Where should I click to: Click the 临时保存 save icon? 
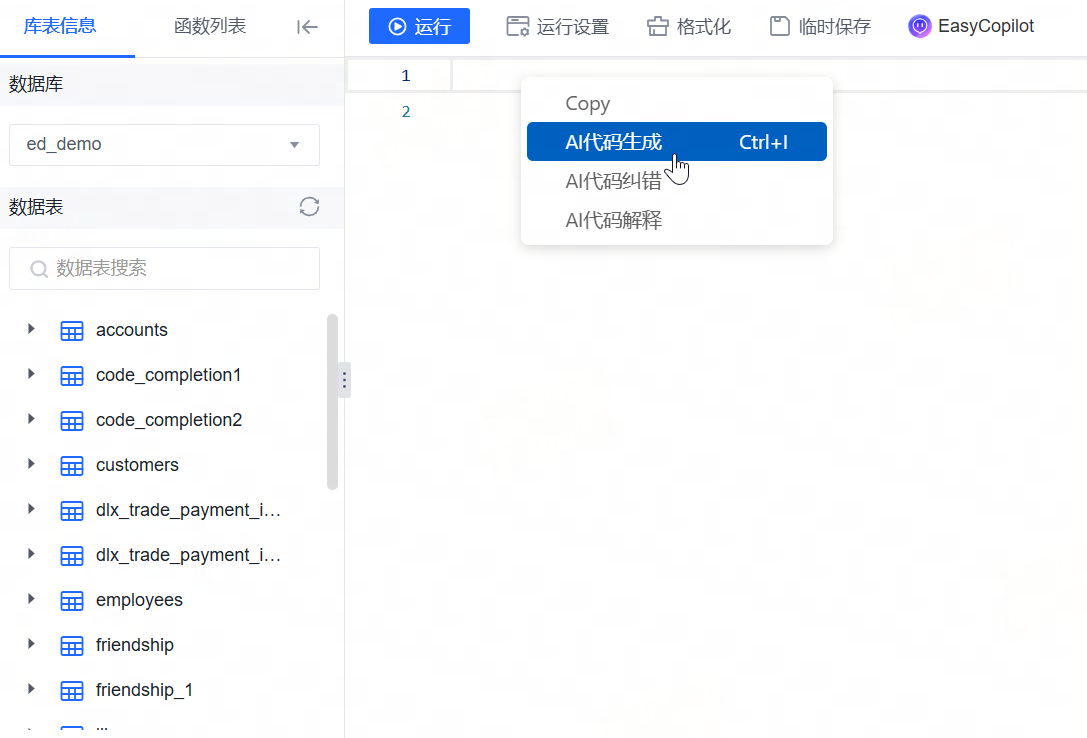tap(780, 26)
